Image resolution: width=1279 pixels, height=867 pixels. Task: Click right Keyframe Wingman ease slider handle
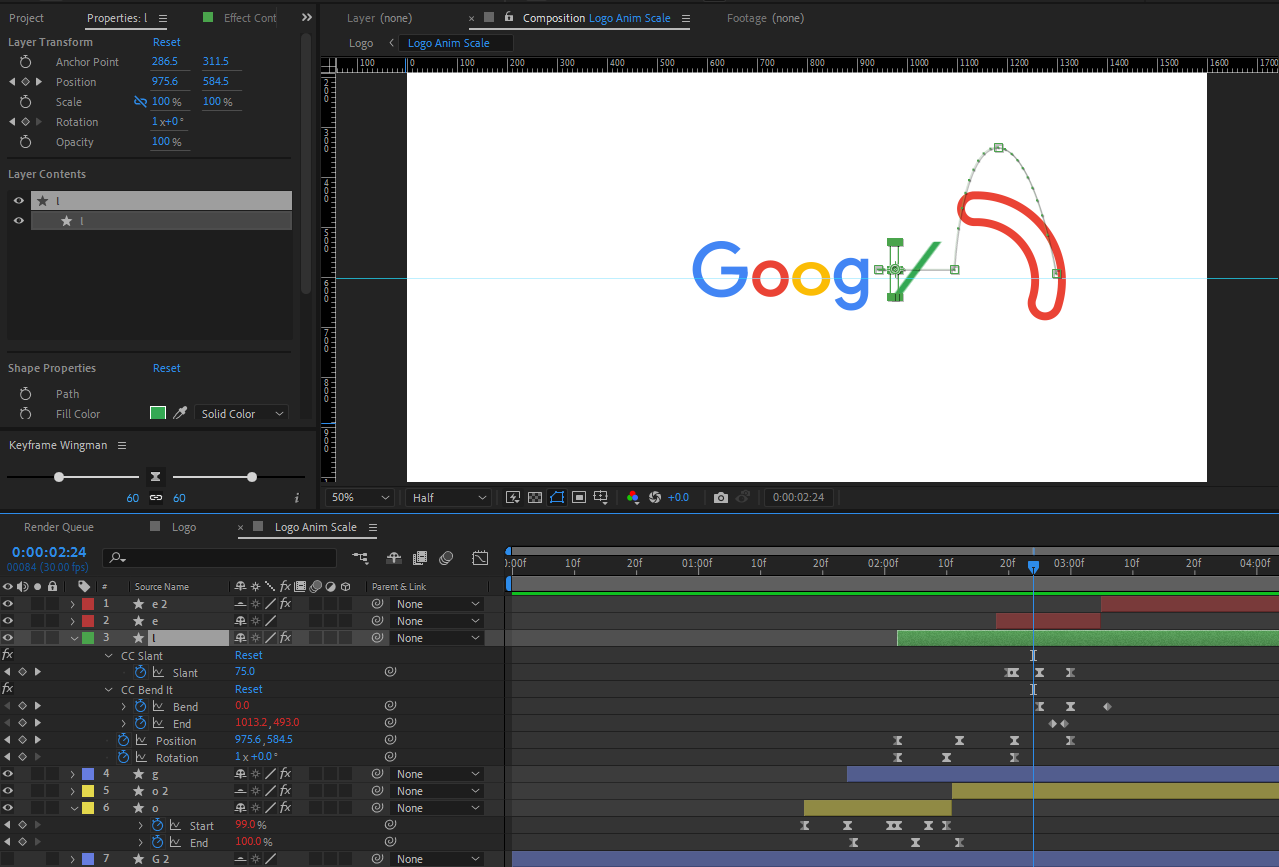tap(252, 477)
